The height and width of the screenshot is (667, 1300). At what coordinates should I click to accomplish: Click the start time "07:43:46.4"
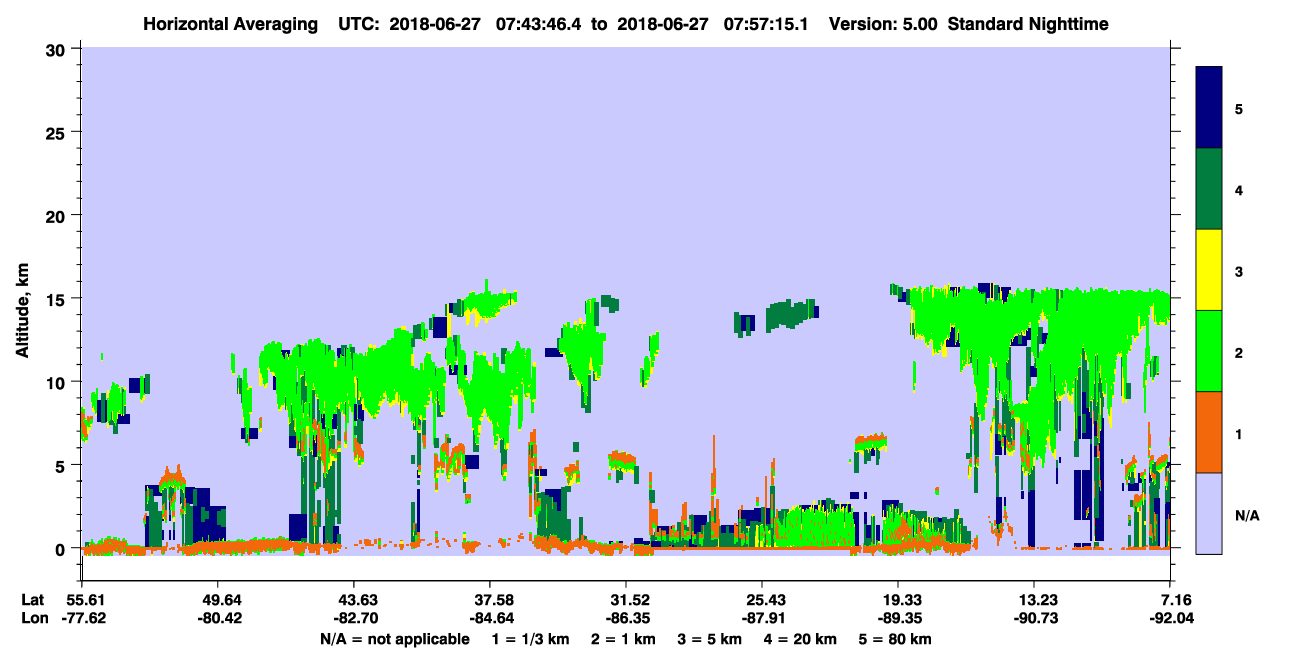539,23
